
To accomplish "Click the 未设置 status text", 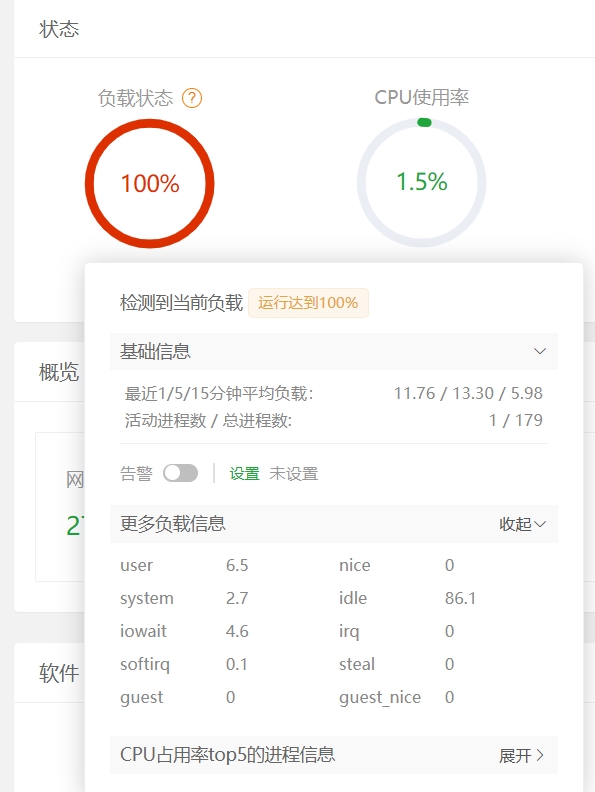I will (x=294, y=474).
